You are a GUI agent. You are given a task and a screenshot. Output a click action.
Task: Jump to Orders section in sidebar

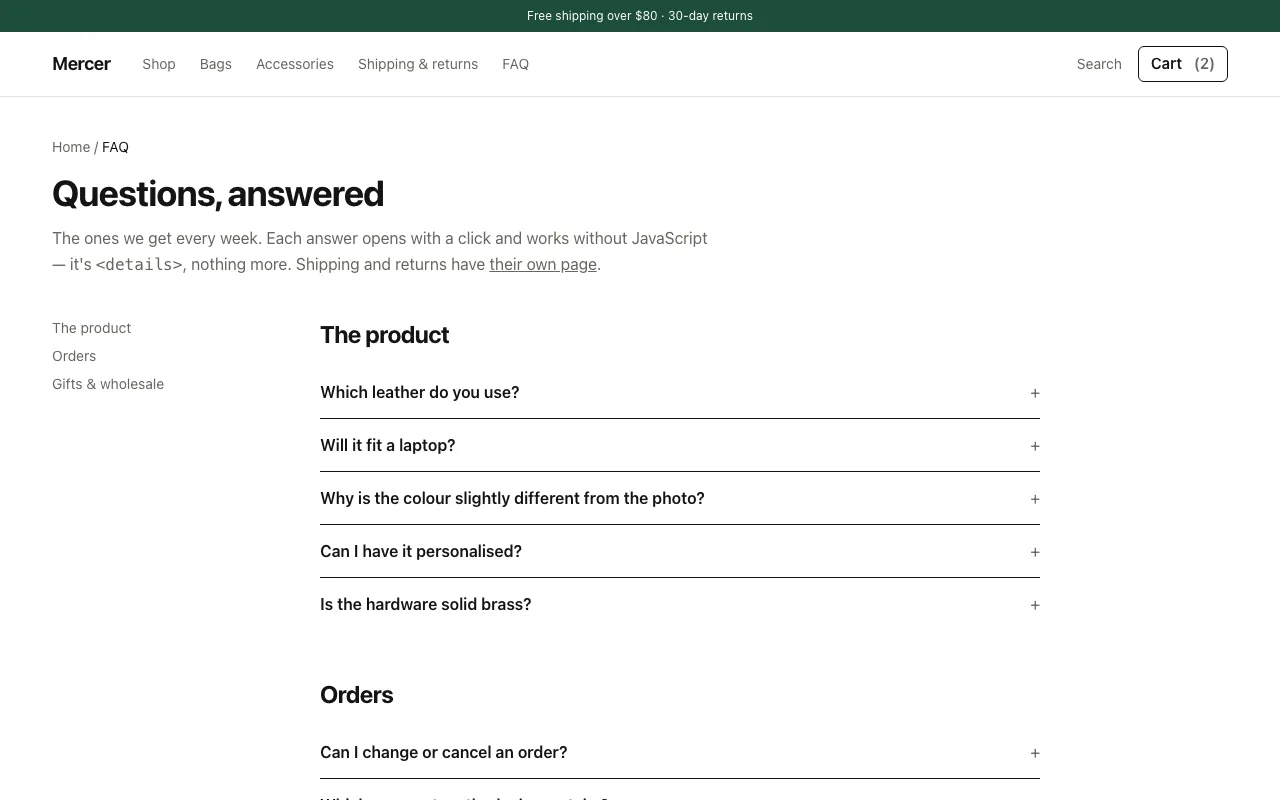pyautogui.click(x=74, y=356)
